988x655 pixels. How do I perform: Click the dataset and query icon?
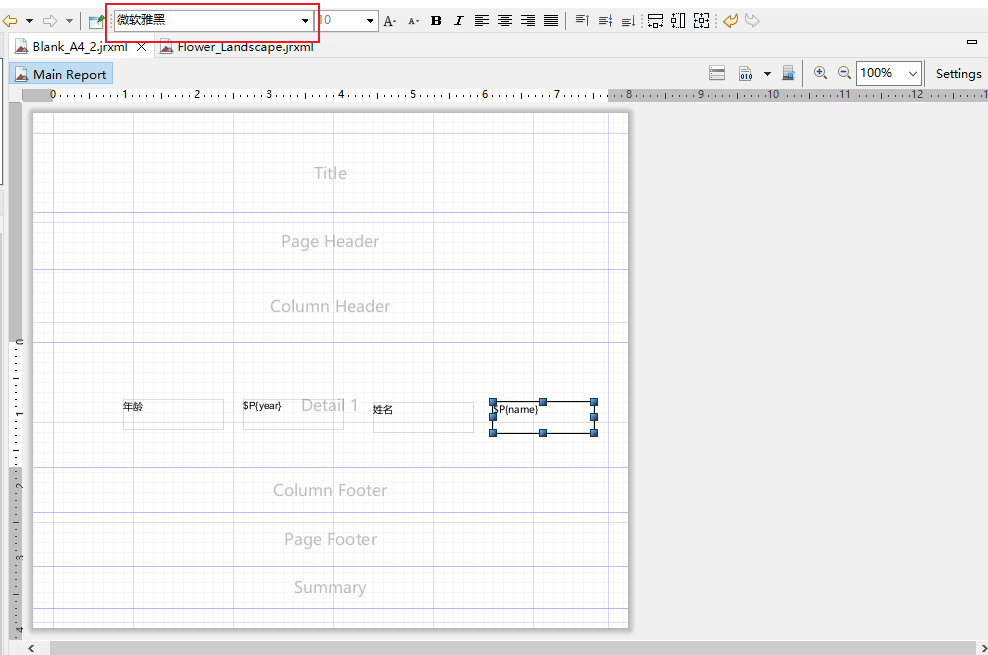[788, 73]
